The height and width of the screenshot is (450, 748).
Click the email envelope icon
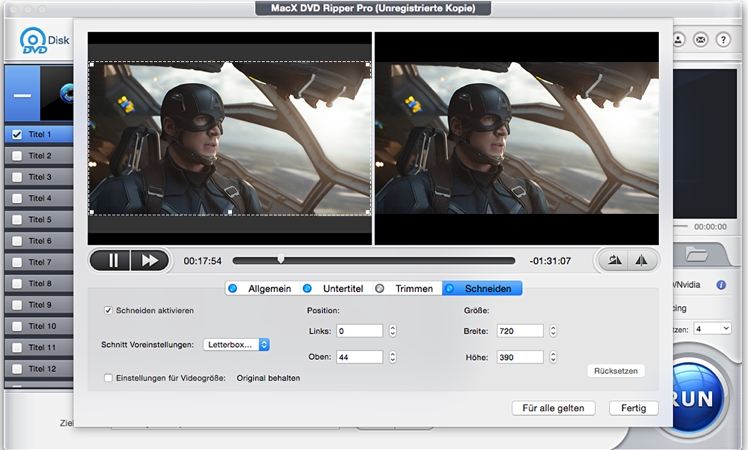(x=700, y=40)
